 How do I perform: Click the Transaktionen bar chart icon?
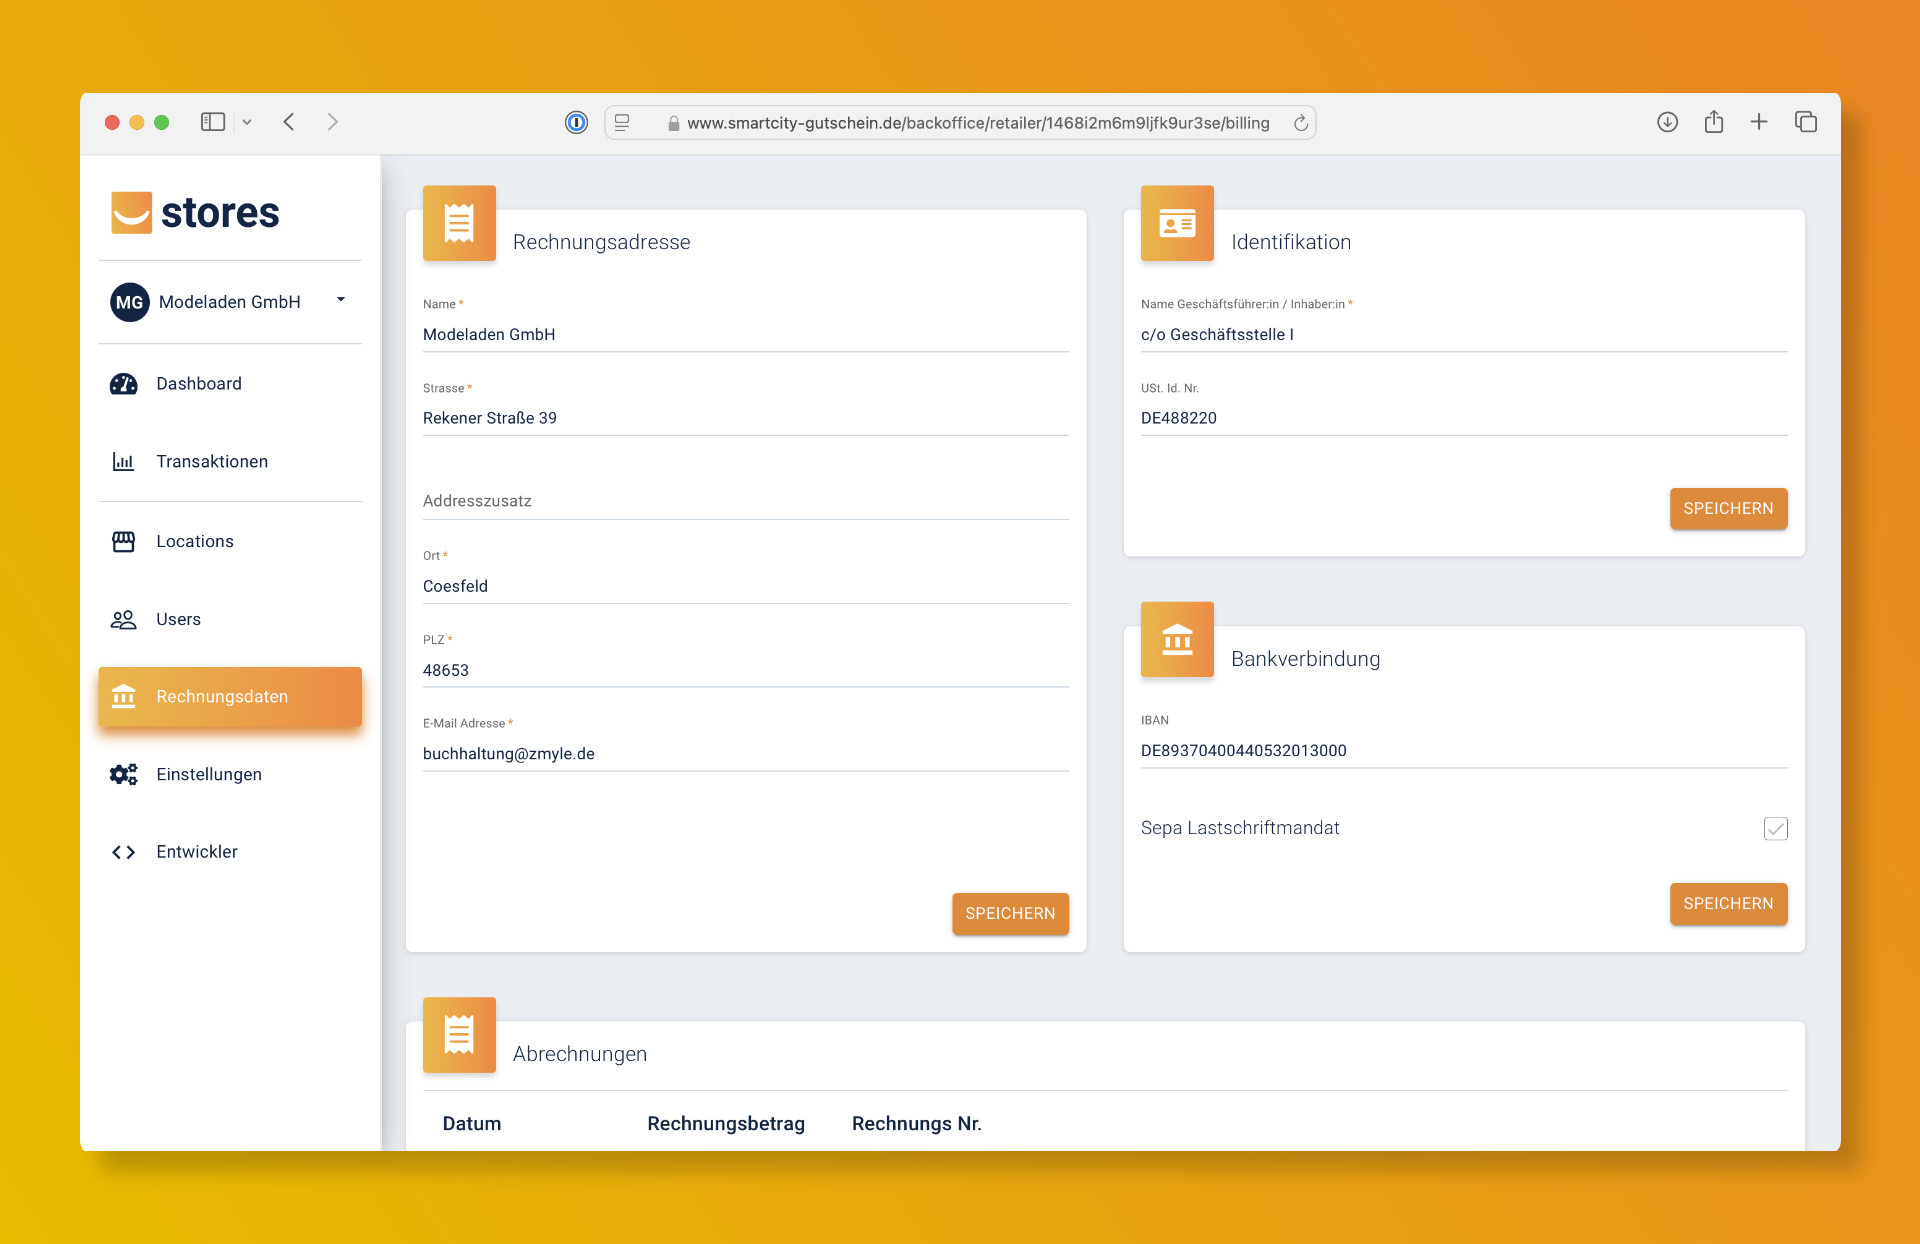tap(123, 462)
